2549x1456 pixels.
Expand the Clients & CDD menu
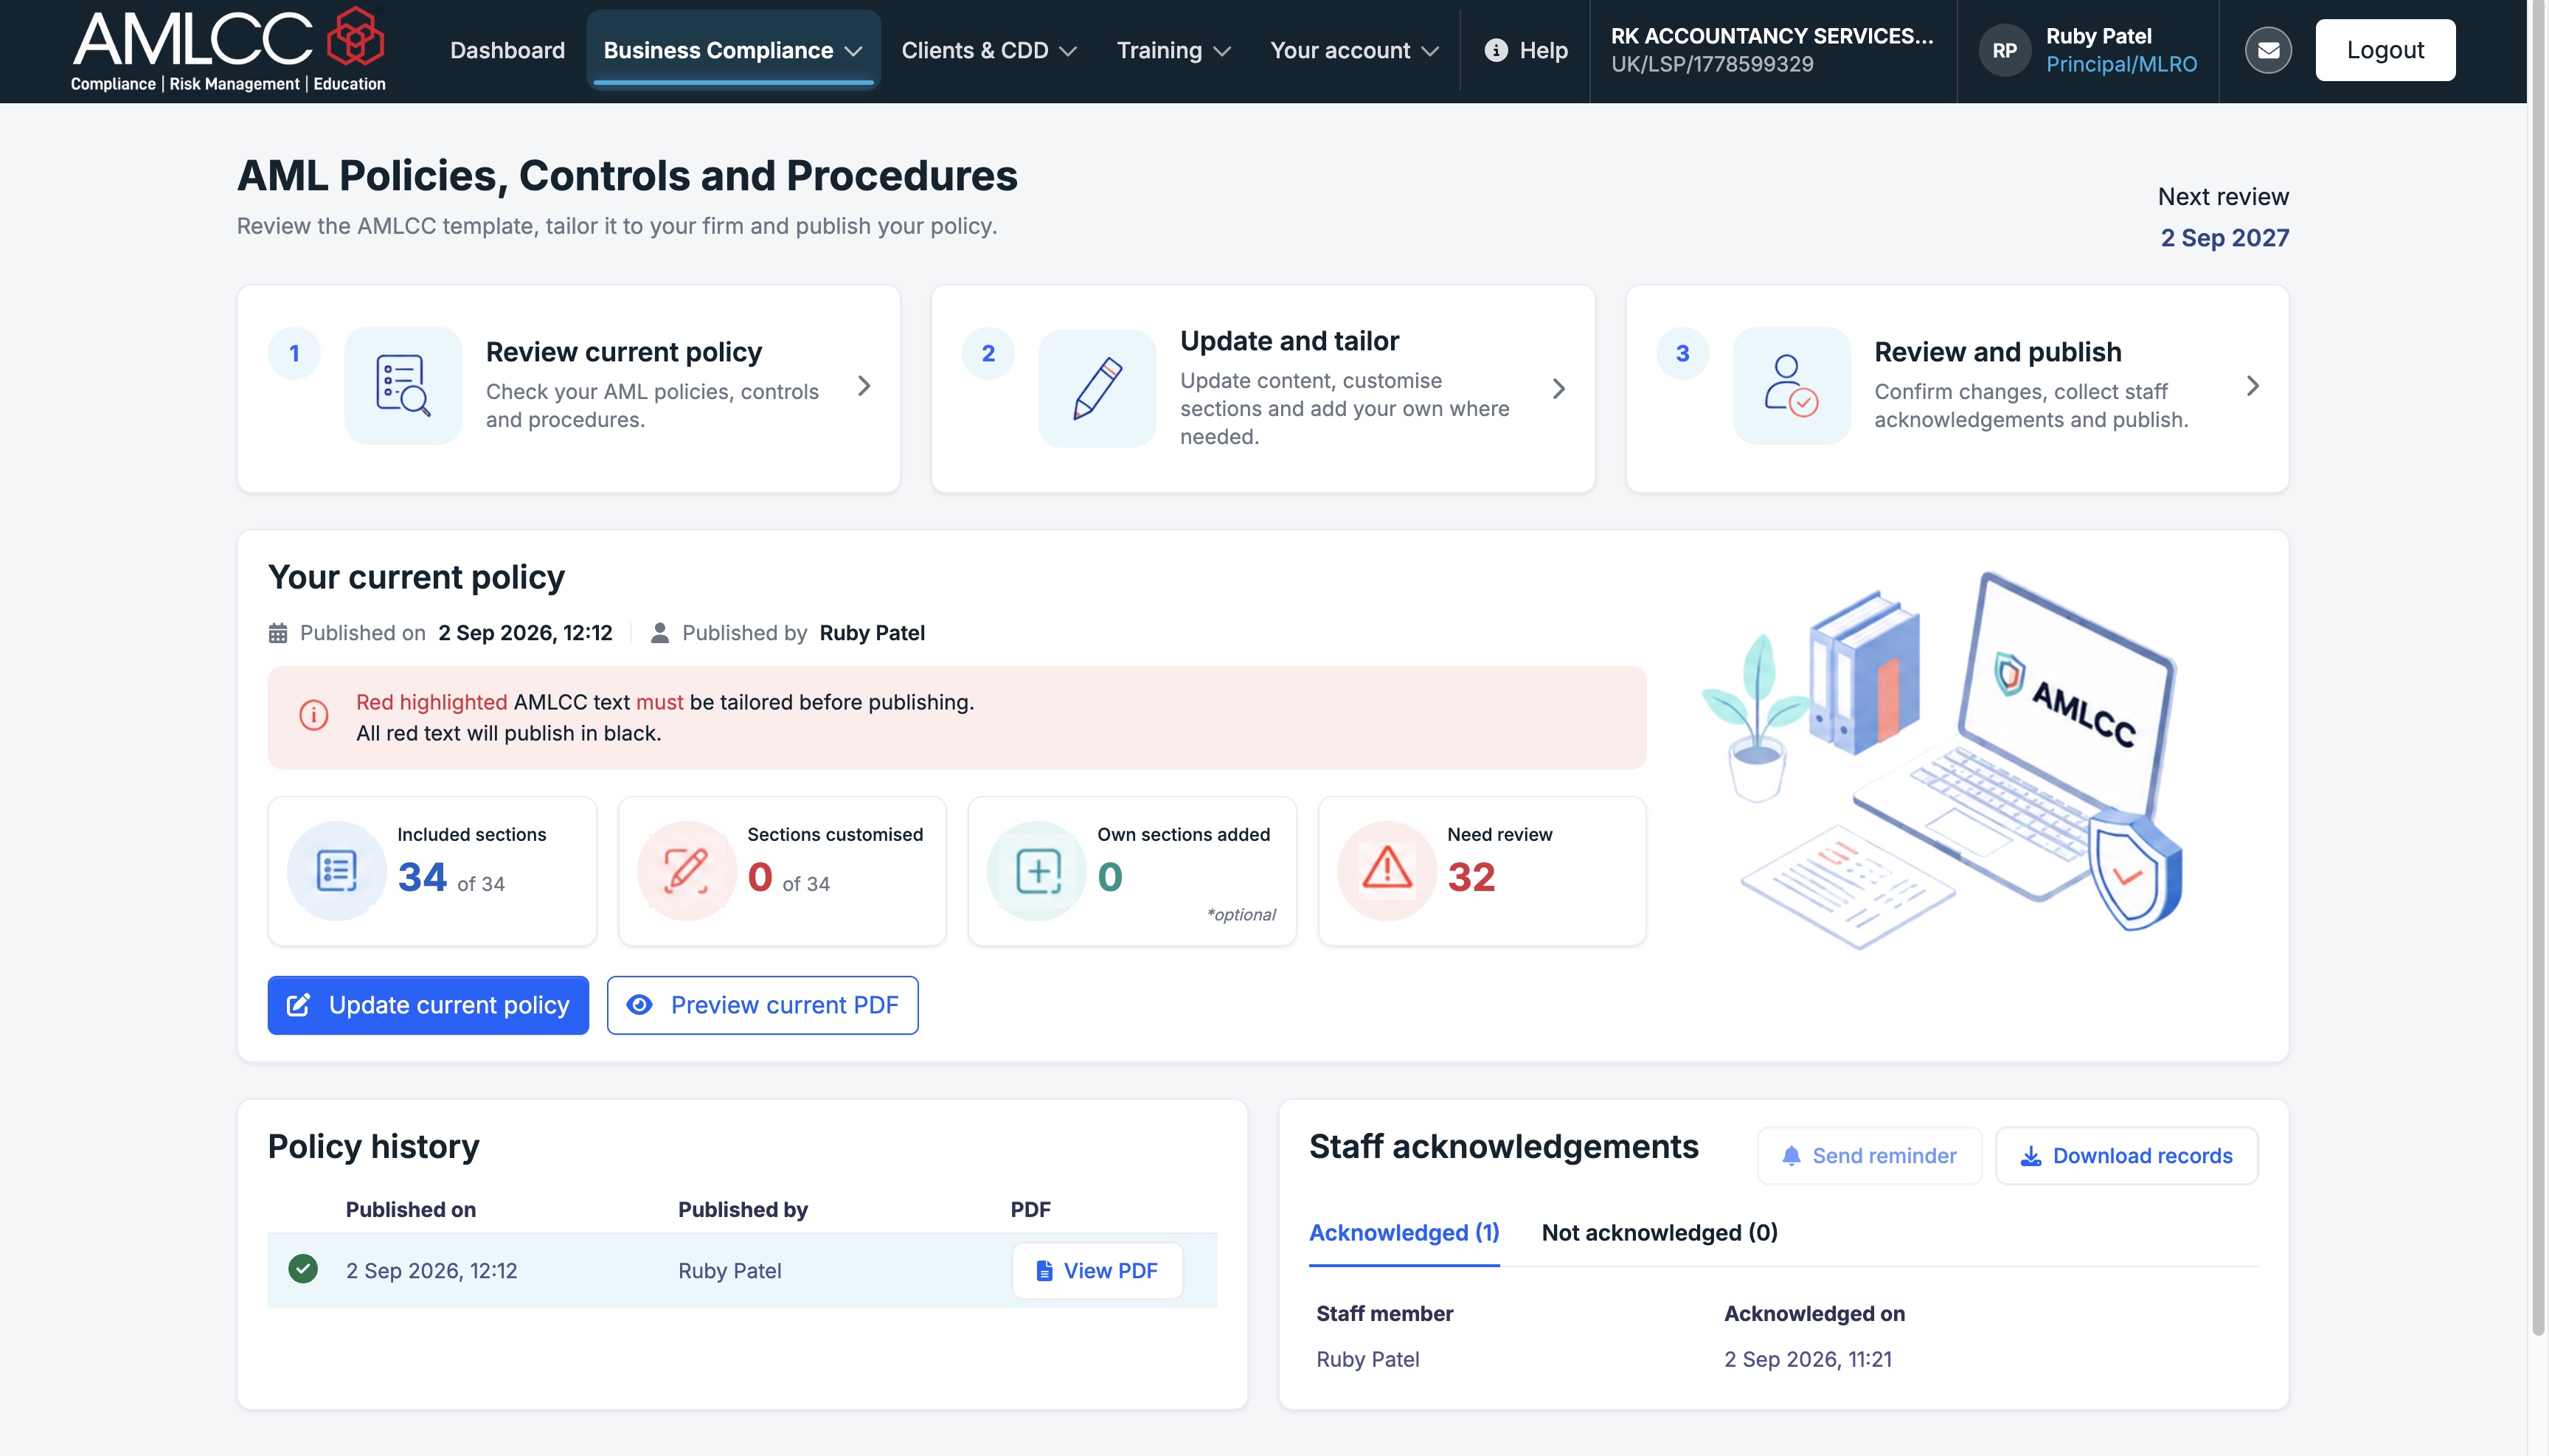coord(988,50)
